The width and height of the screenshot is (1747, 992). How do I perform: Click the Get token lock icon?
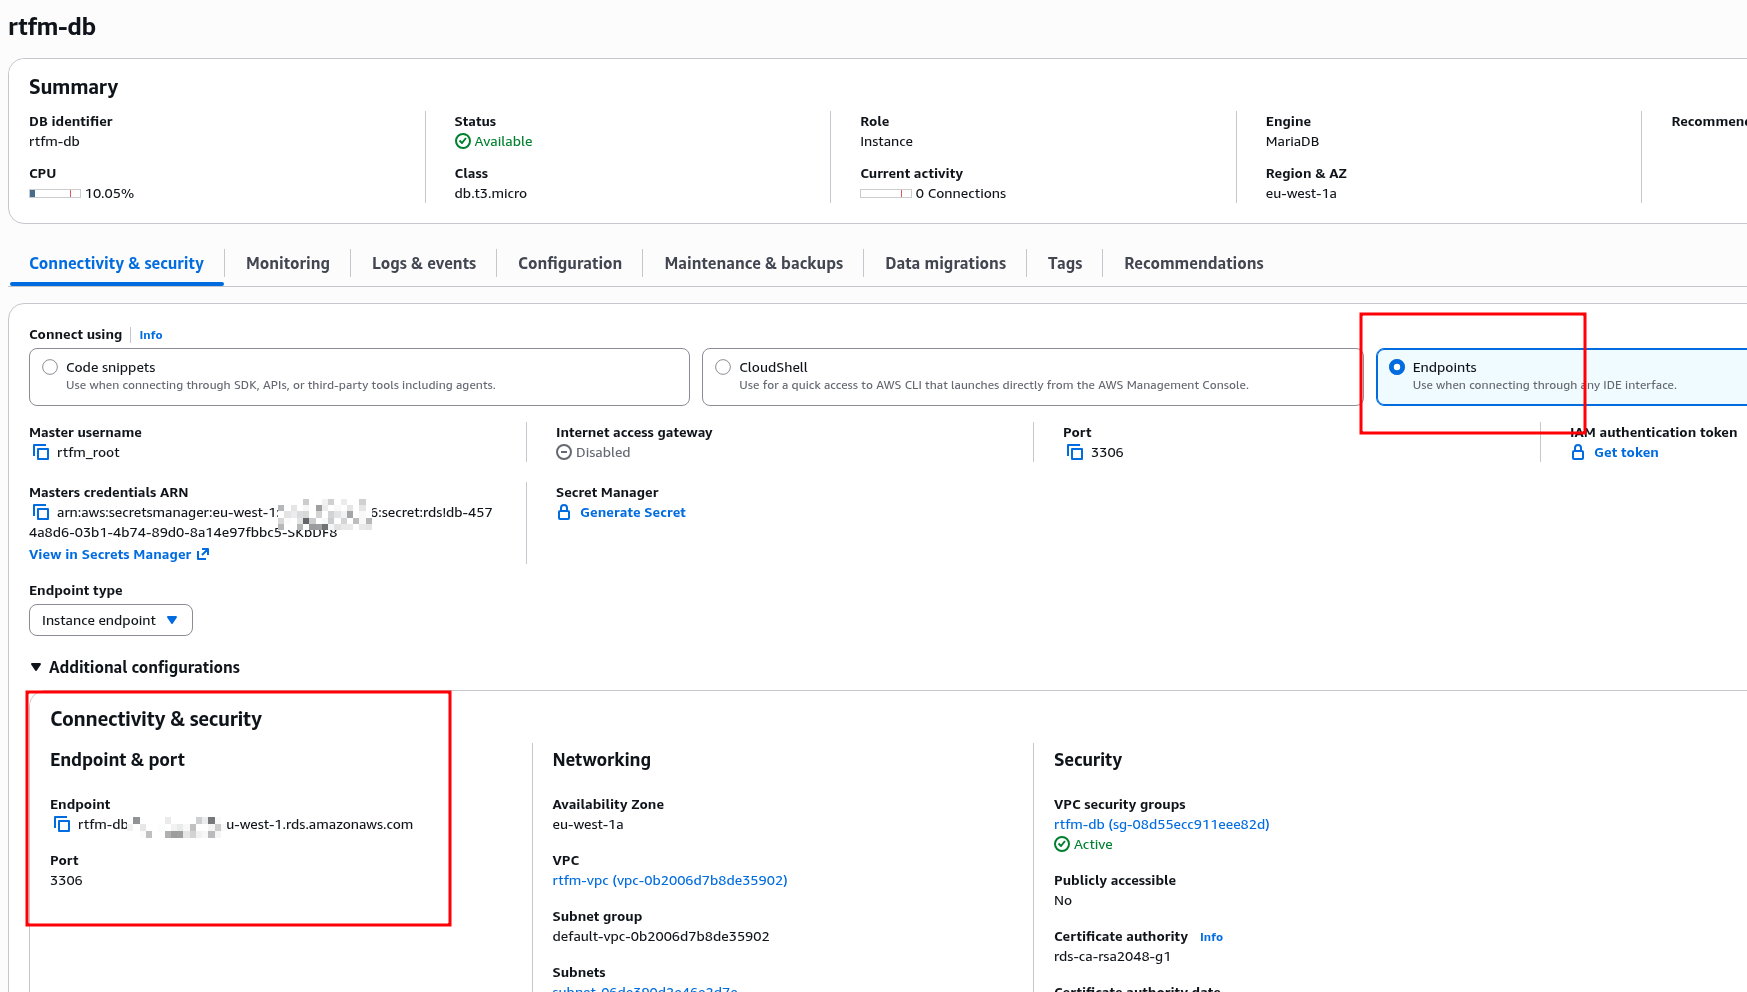(x=1578, y=453)
